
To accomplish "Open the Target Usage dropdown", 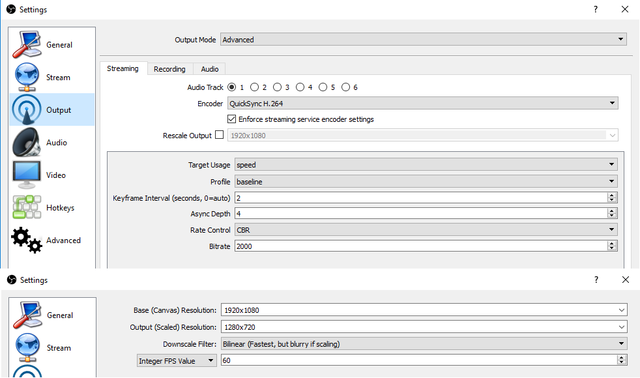I will tap(426, 165).
